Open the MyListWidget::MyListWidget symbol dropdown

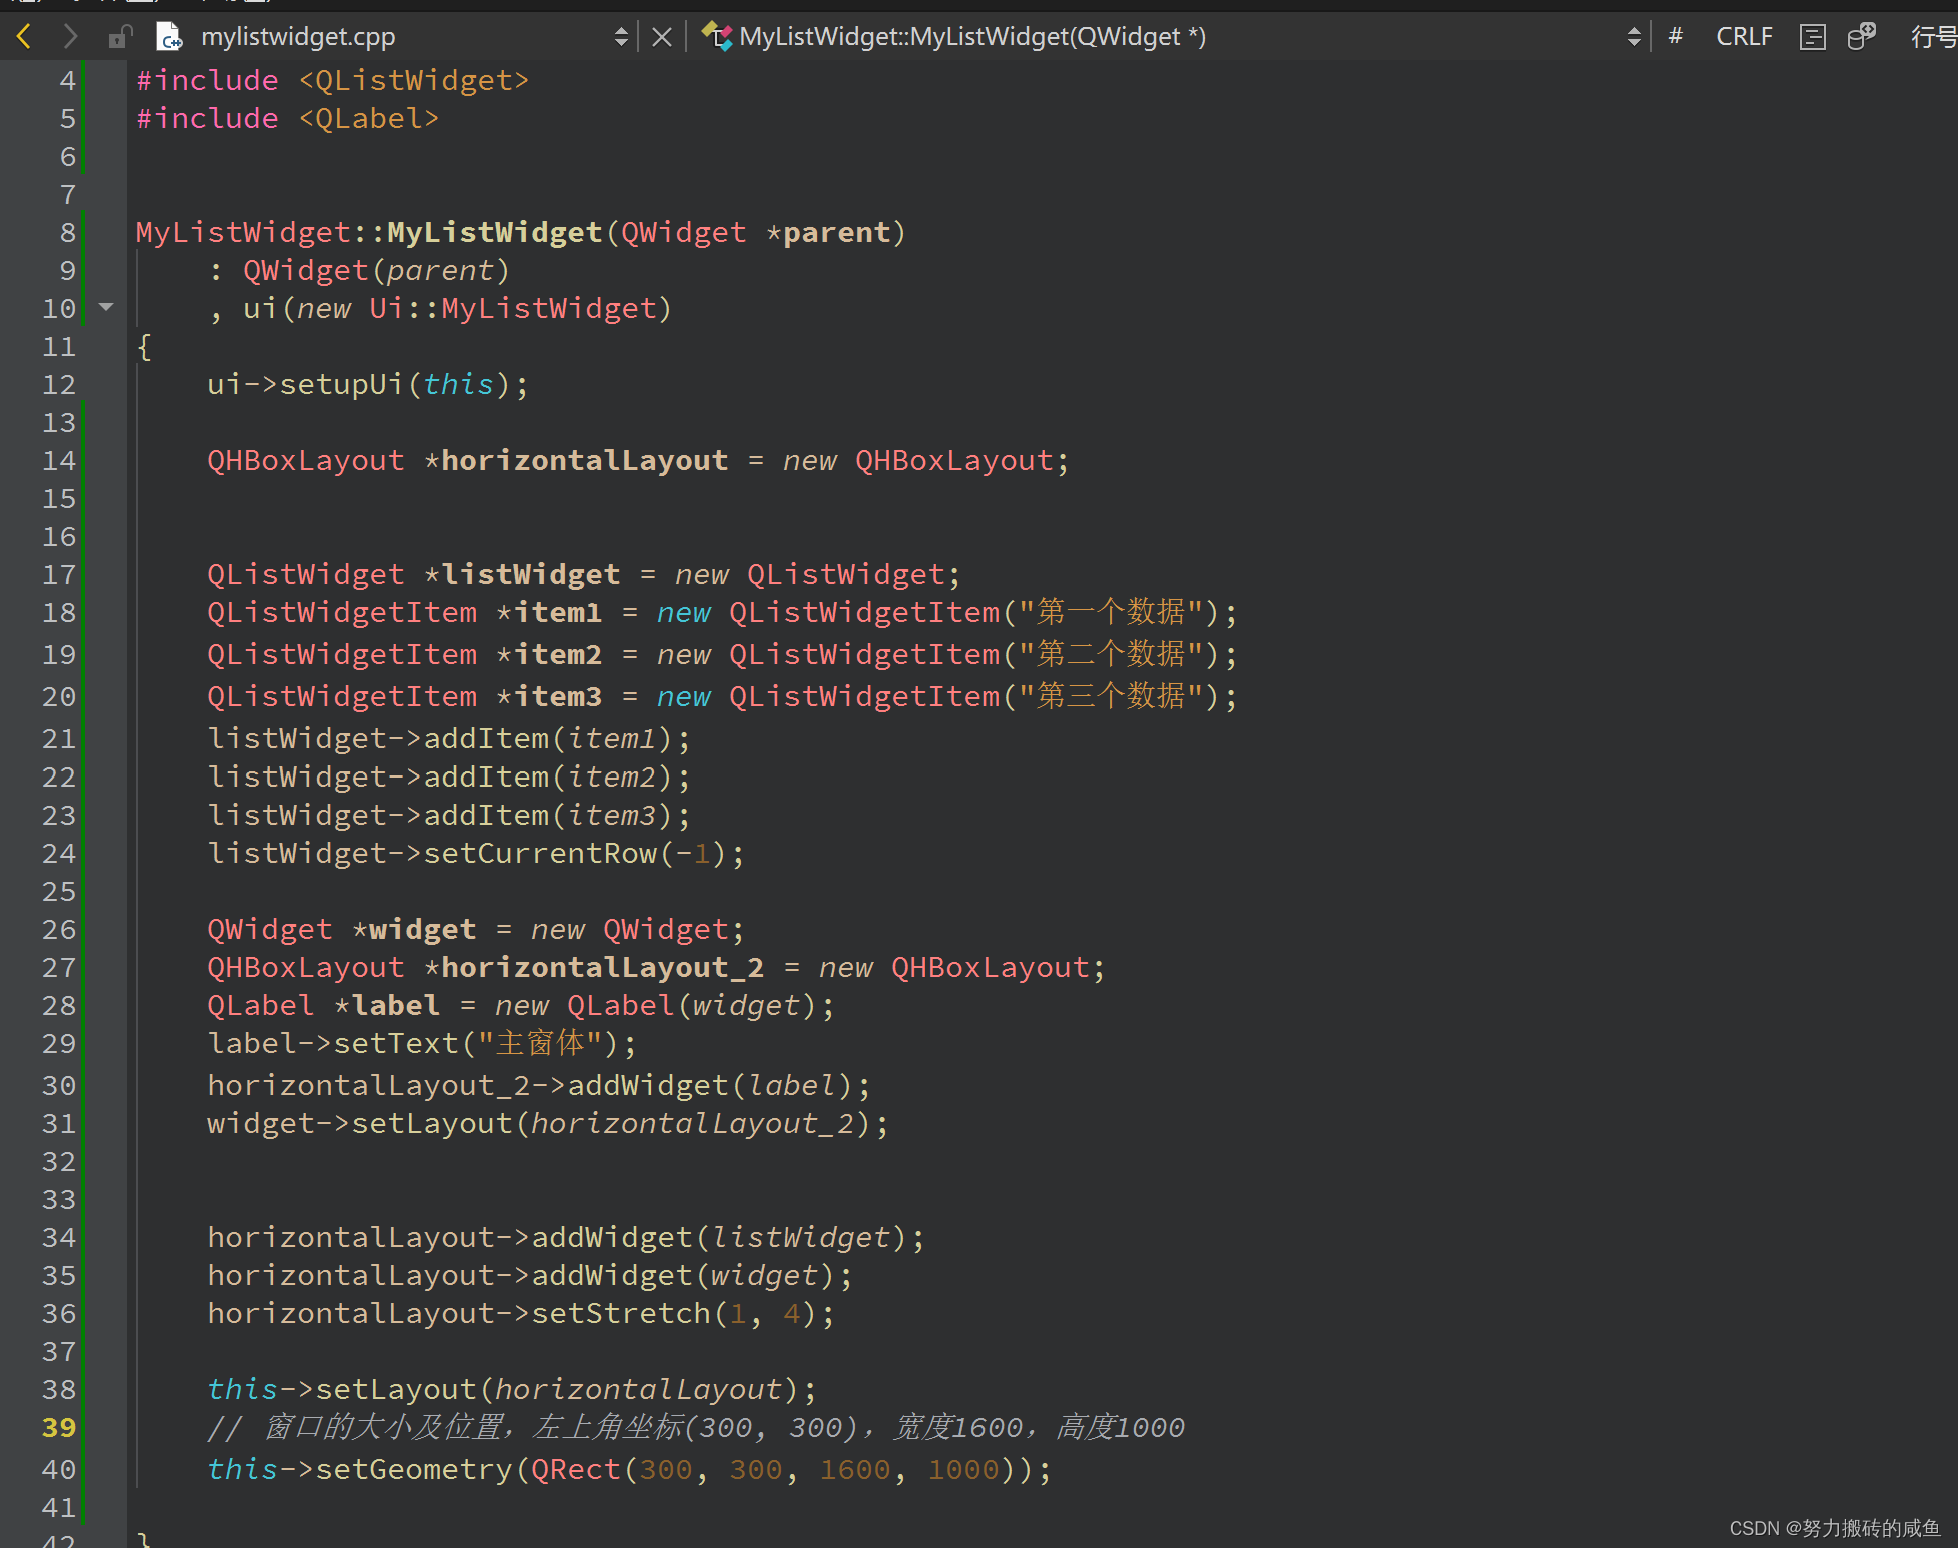click(1634, 37)
